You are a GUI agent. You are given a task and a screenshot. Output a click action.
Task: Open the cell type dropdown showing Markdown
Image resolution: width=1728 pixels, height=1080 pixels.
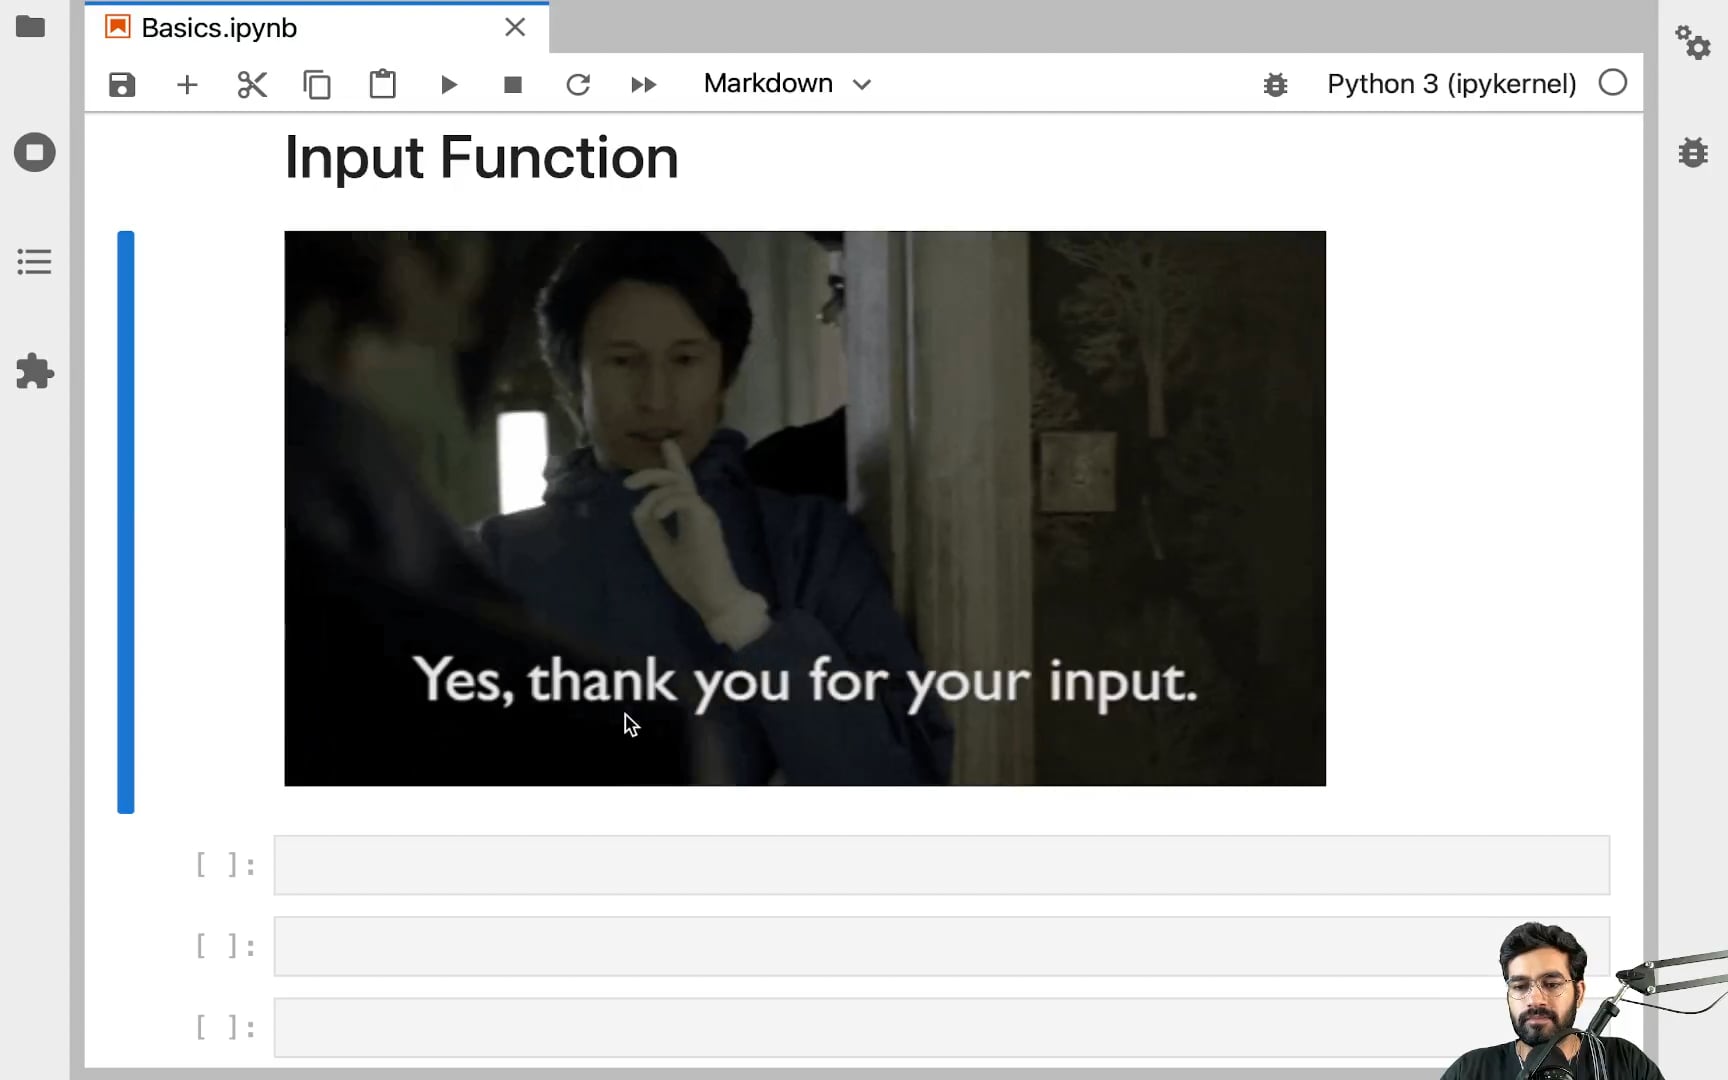[x=788, y=84]
